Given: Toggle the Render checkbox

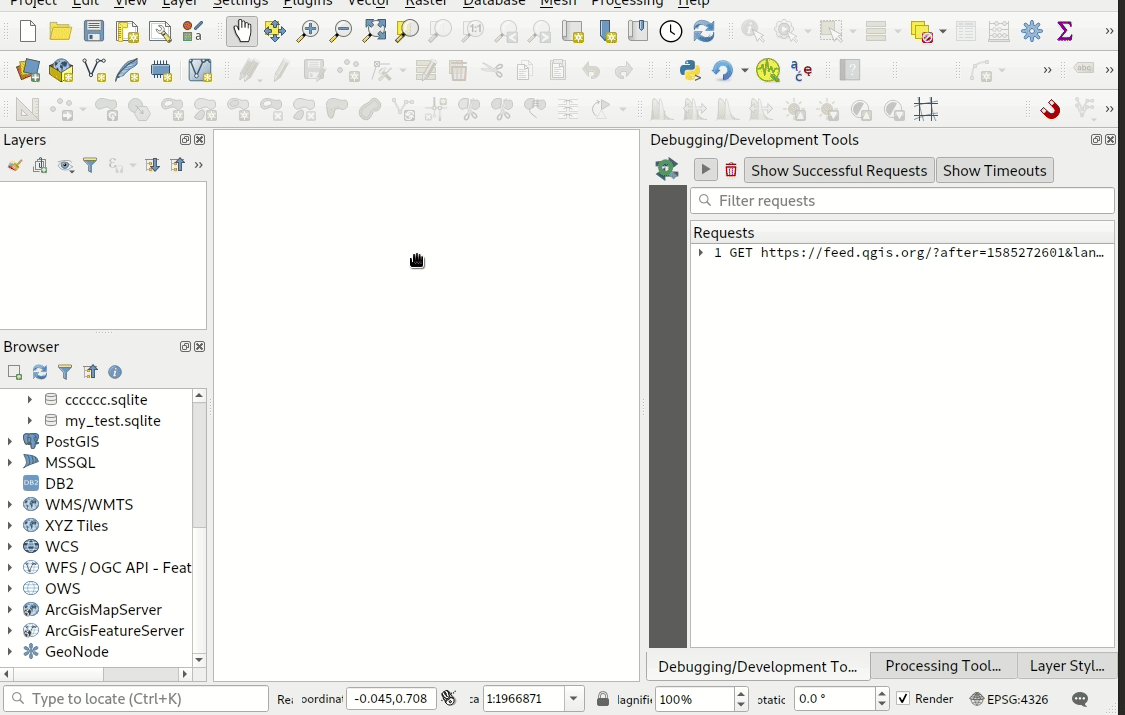Looking at the screenshot, I should 903,699.
